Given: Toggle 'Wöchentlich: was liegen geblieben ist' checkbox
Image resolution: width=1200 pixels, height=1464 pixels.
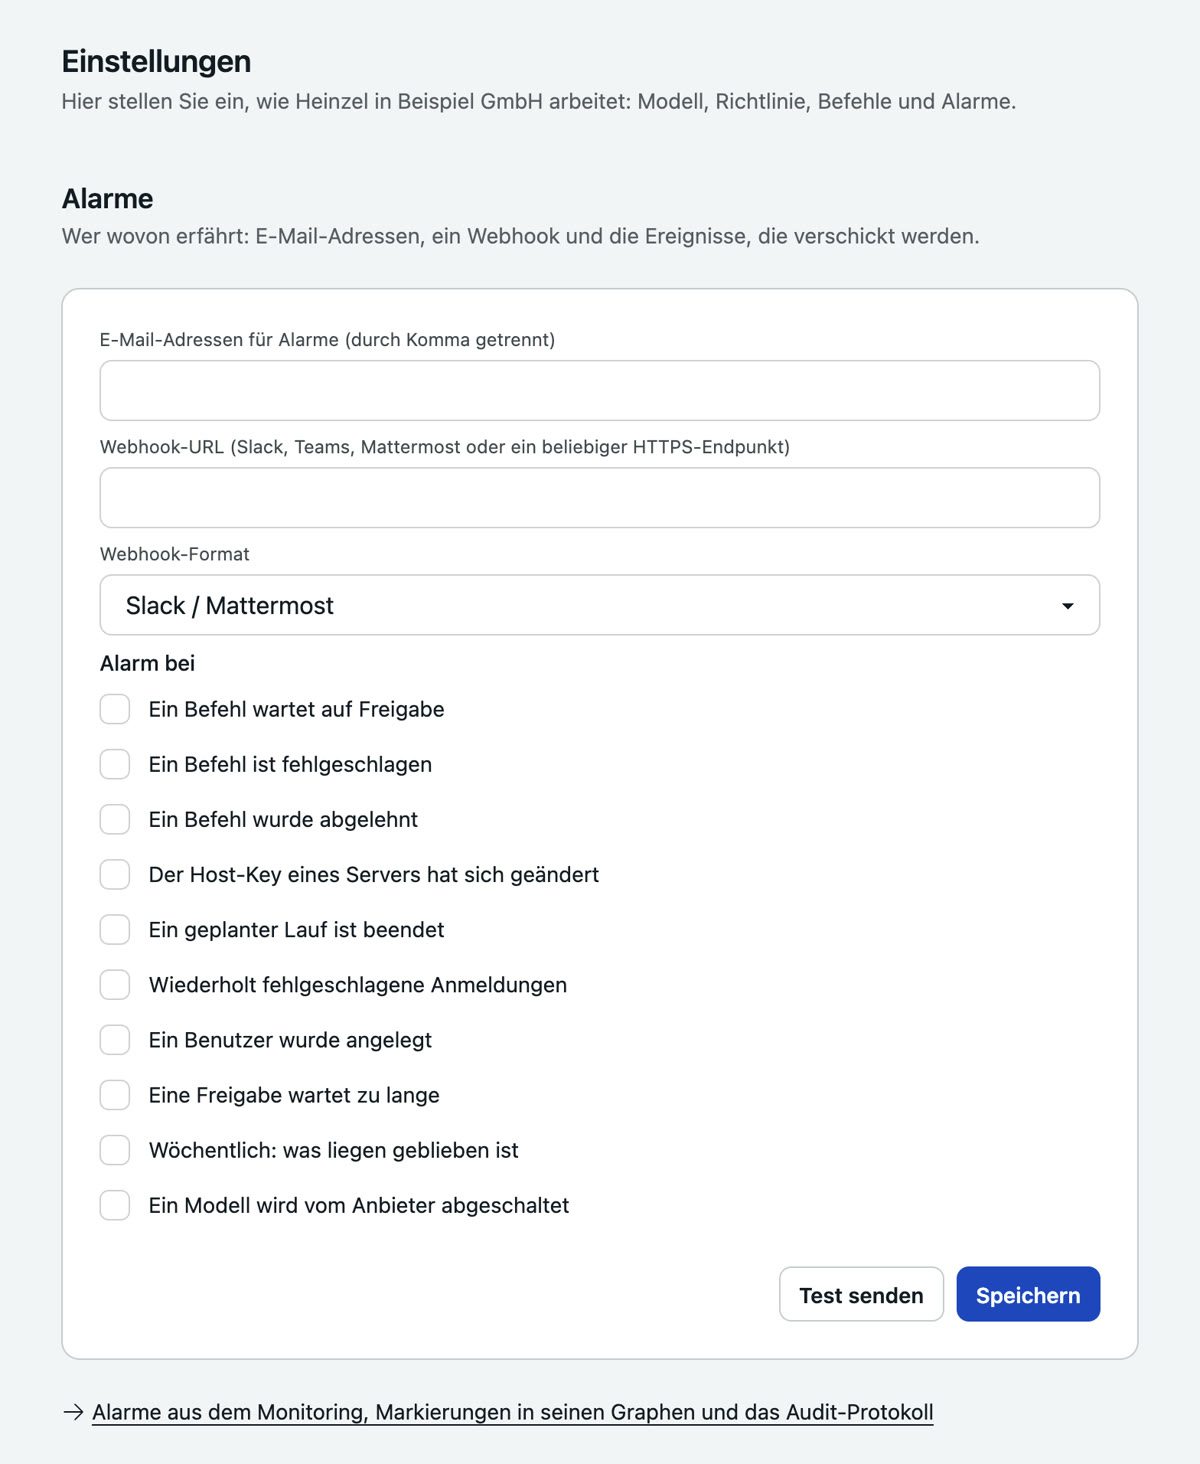Looking at the screenshot, I should point(115,1150).
